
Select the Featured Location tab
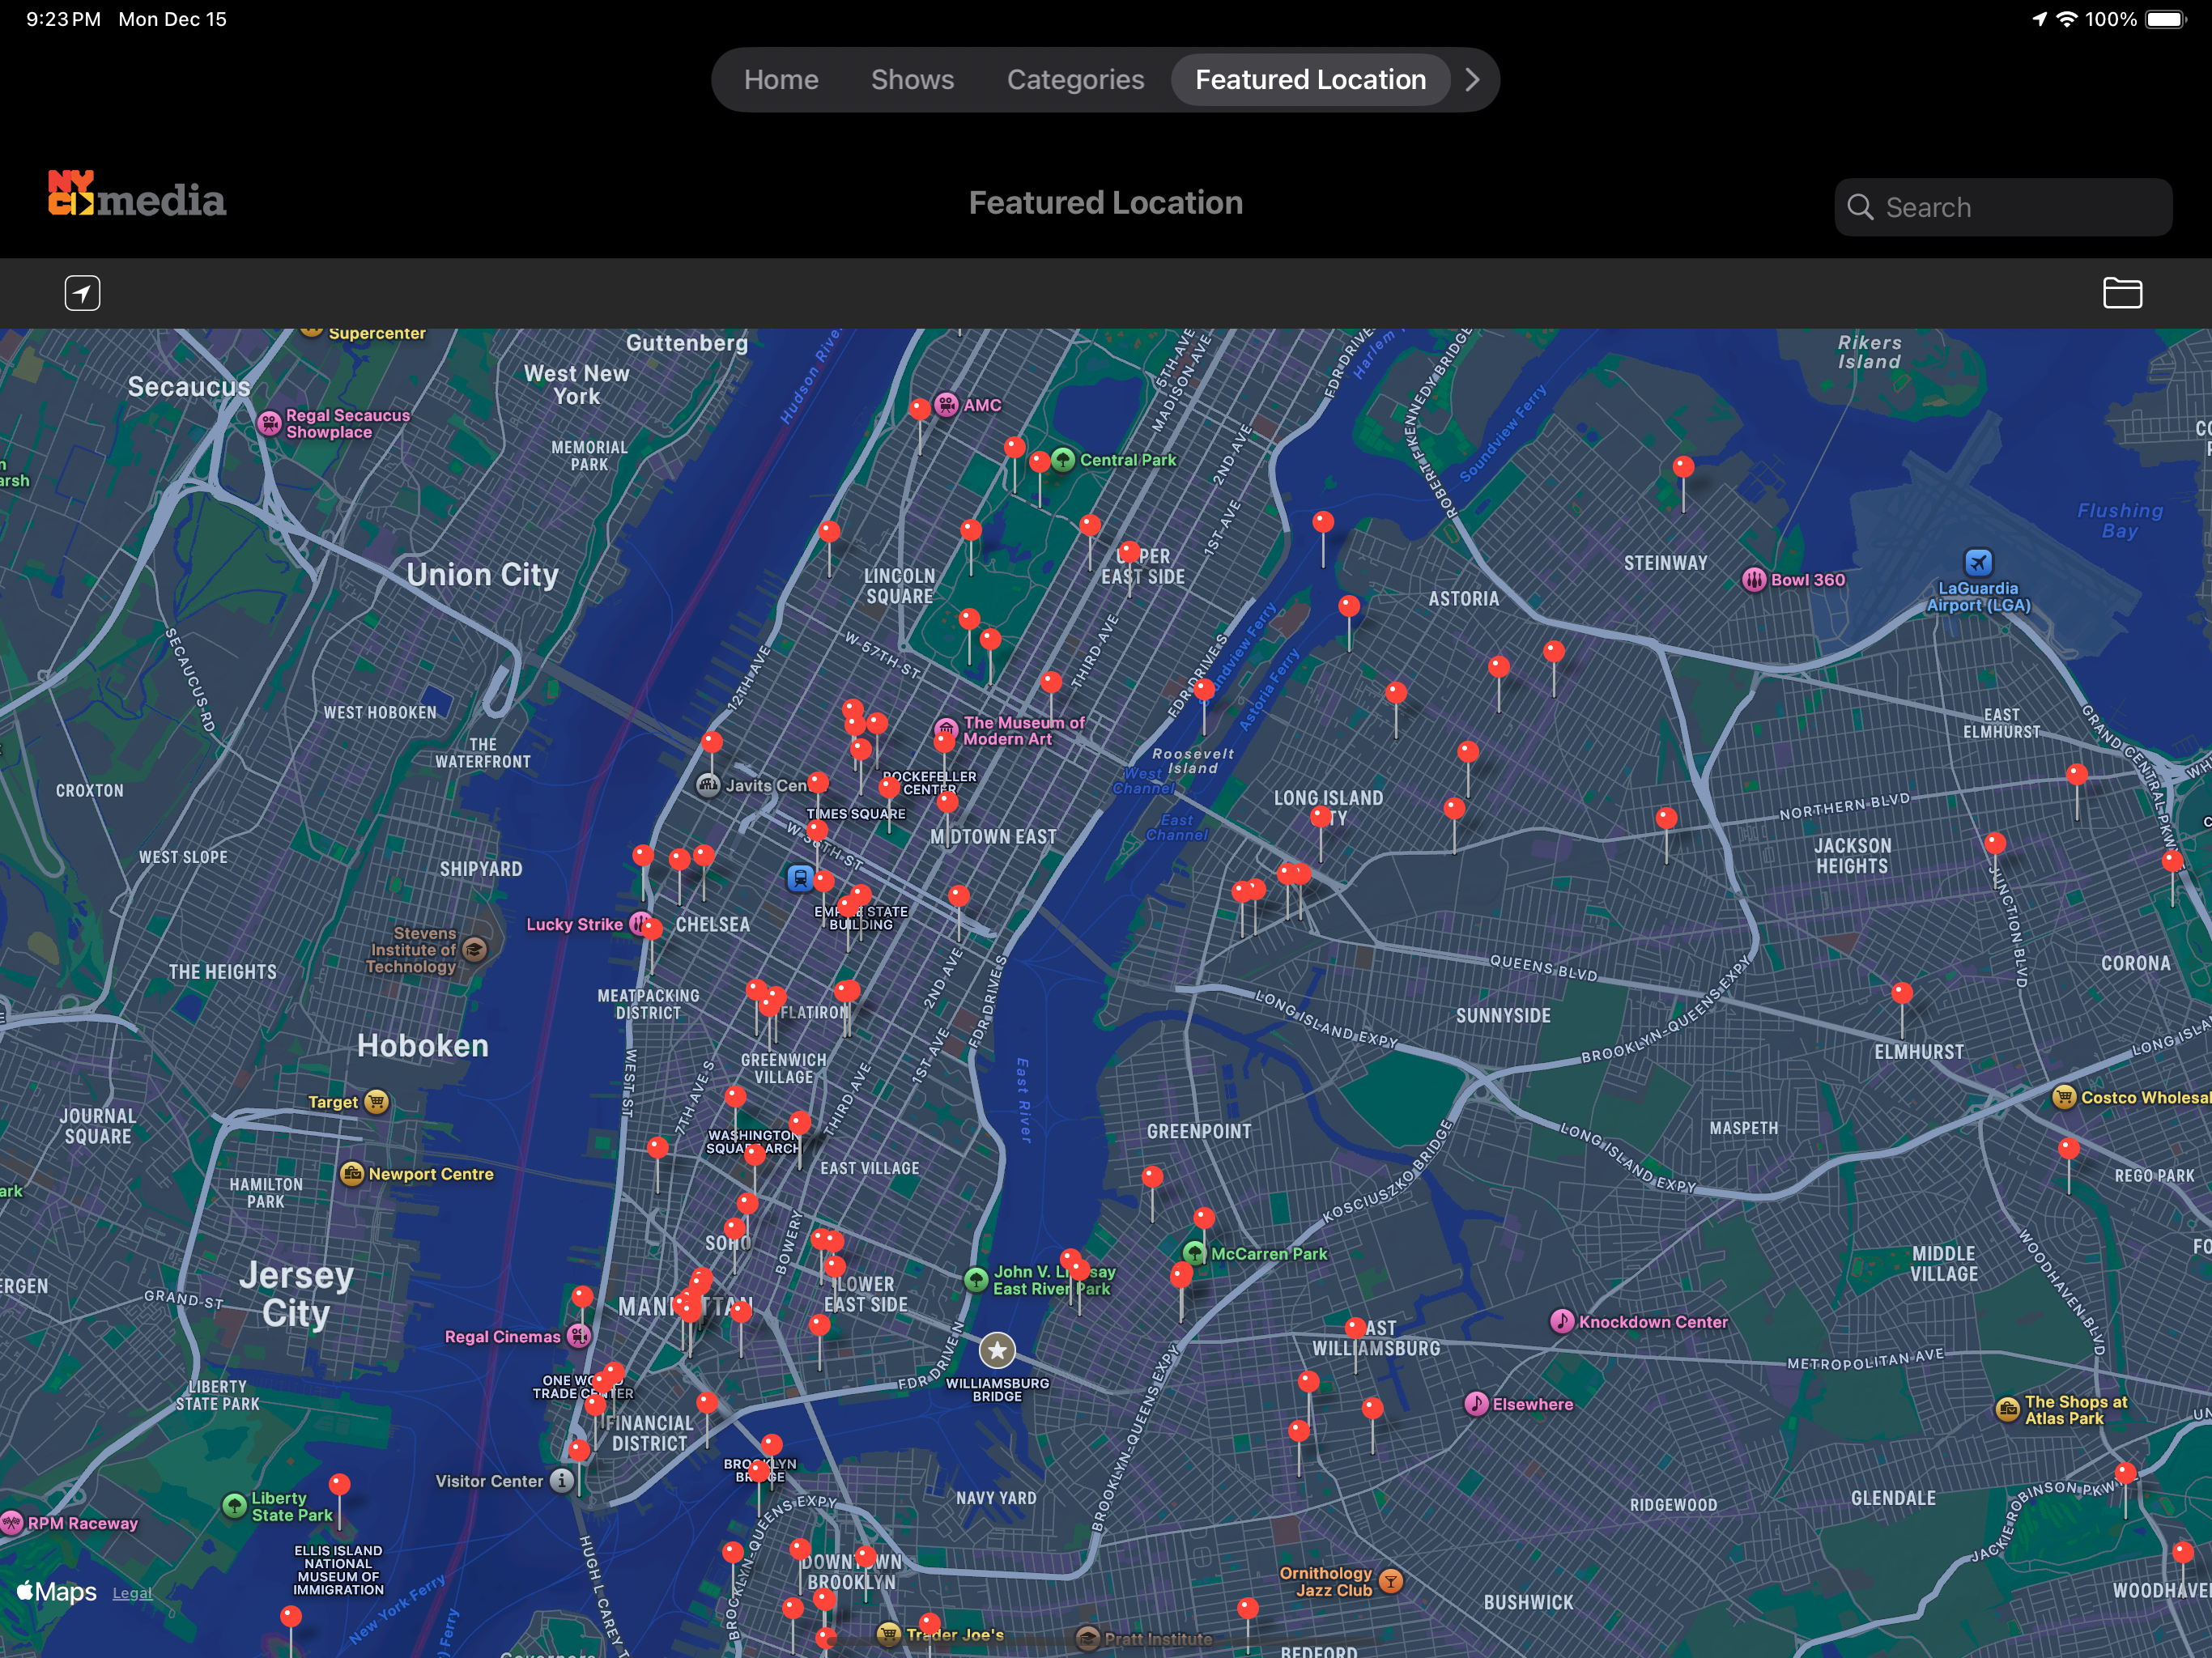pos(1310,80)
